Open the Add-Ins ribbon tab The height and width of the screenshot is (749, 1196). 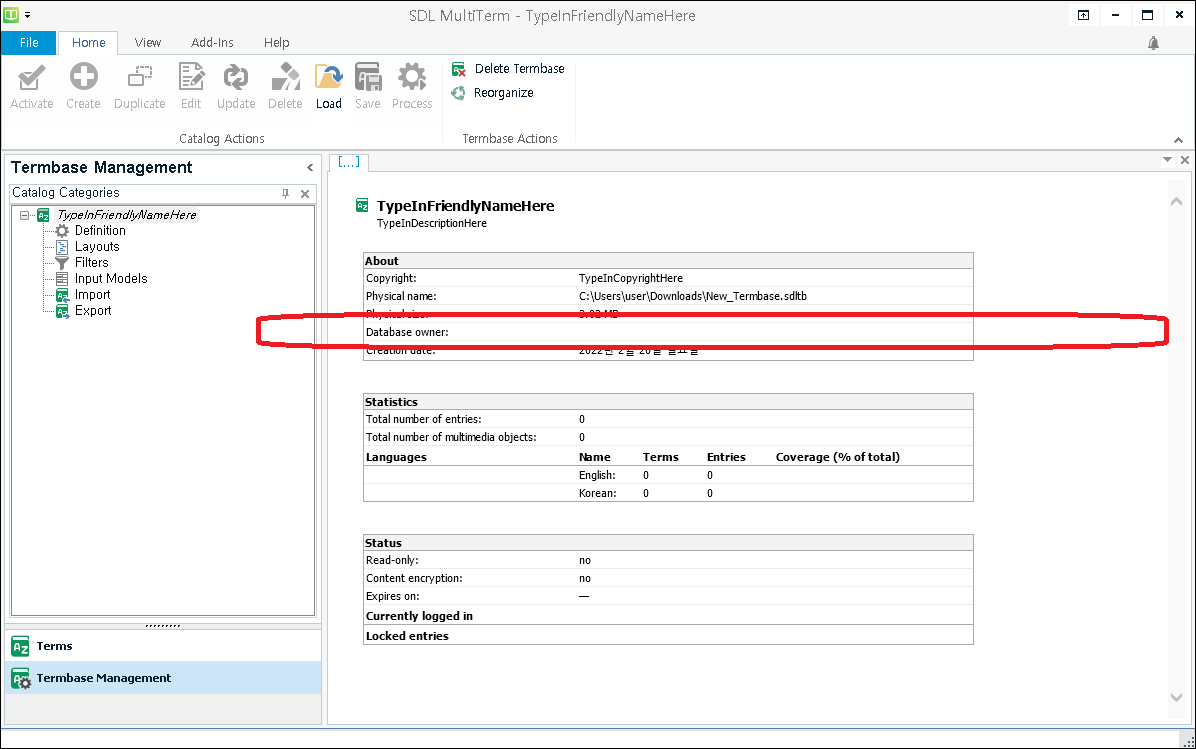pyautogui.click(x=212, y=43)
